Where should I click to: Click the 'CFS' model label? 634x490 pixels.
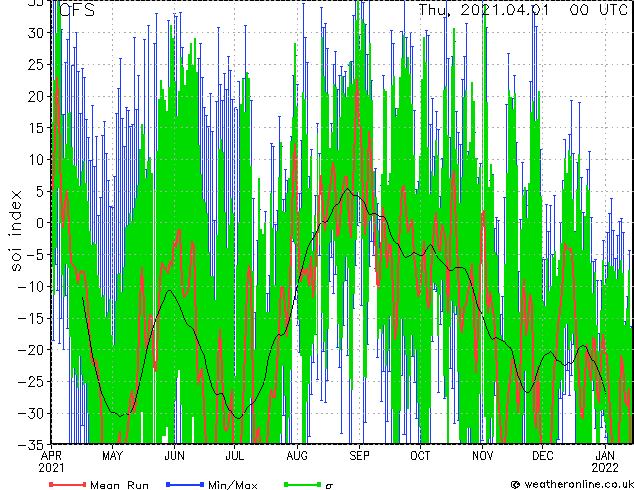click(77, 10)
